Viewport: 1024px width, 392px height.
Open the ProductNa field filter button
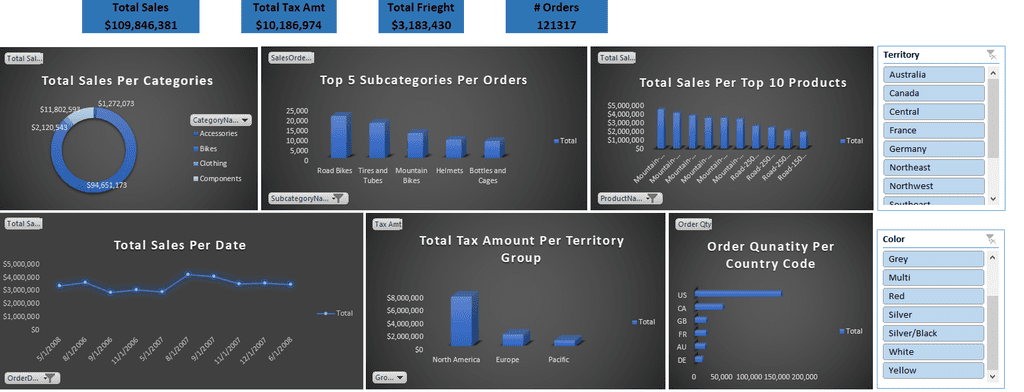(x=630, y=198)
